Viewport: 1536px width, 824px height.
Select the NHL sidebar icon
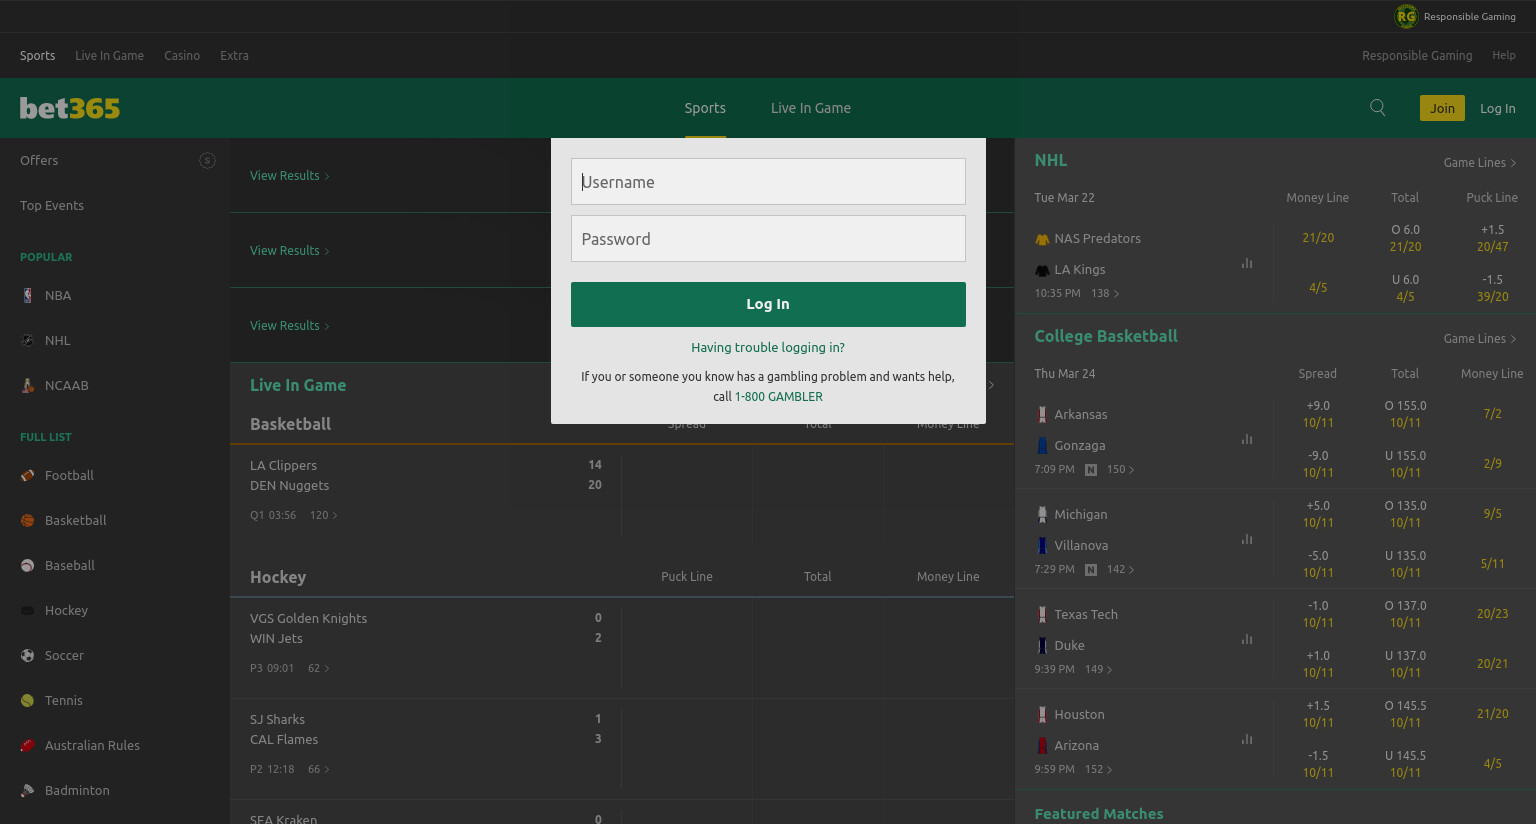pyautogui.click(x=27, y=340)
